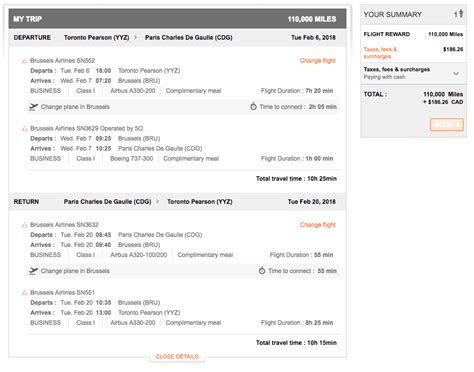Open the orange Taxes, fees & surcharges link

(x=380, y=53)
